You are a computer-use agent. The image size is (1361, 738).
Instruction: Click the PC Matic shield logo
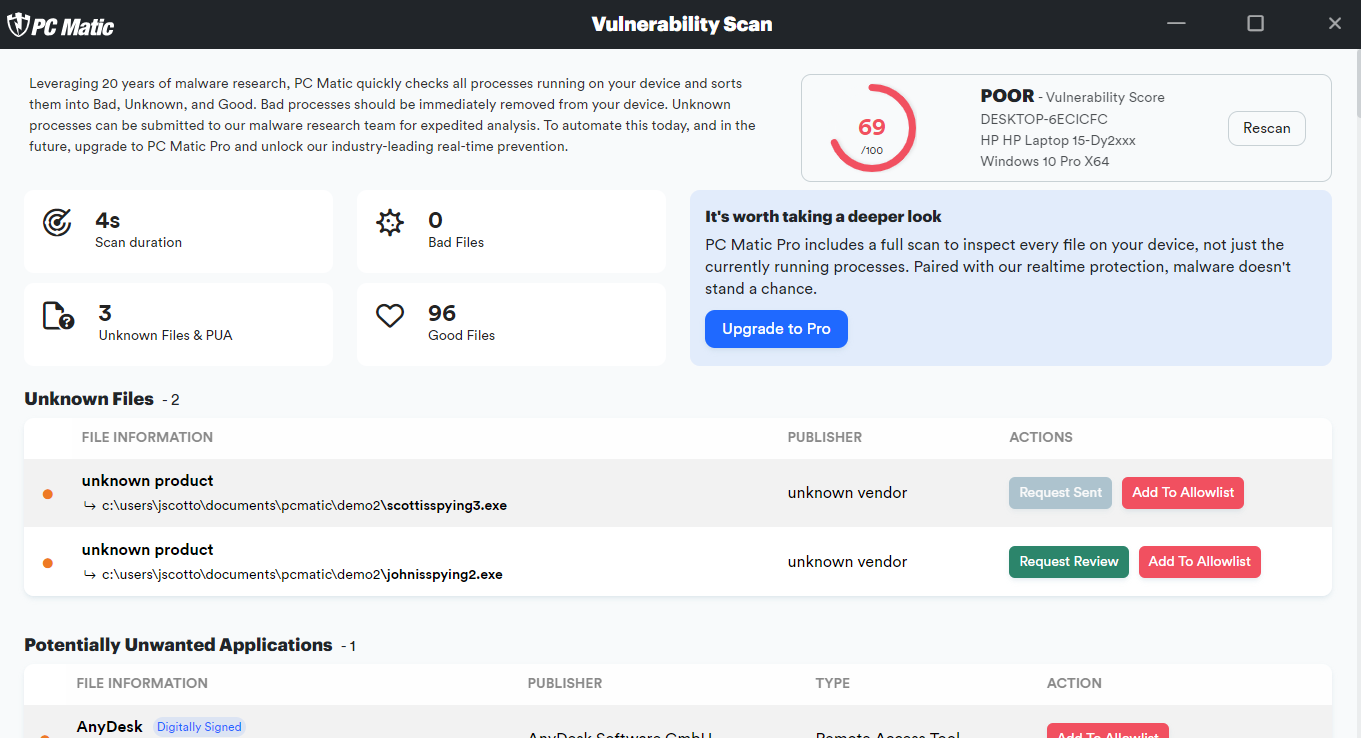point(18,25)
